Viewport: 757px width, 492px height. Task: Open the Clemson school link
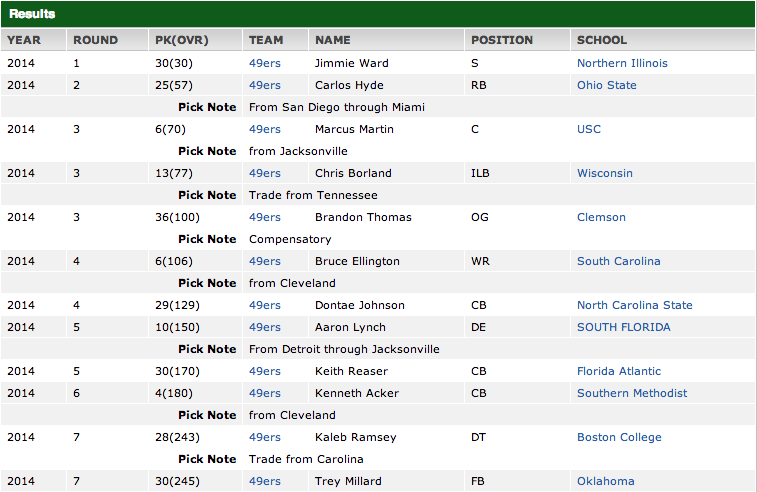click(x=601, y=217)
